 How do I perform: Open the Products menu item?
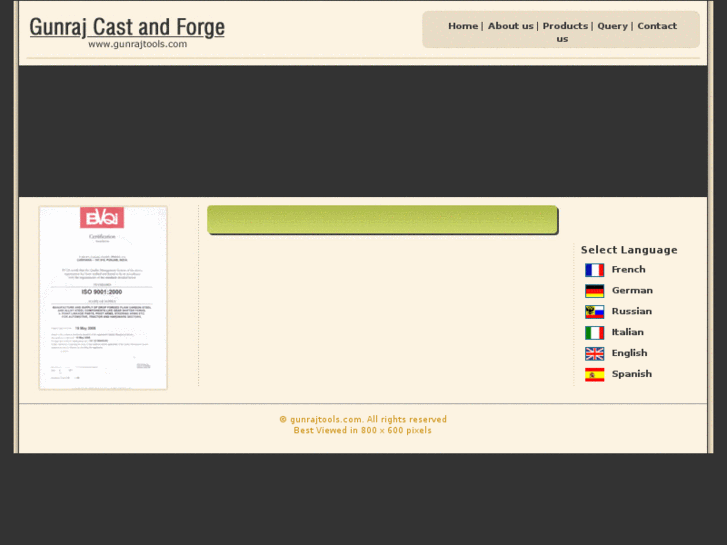pyautogui.click(x=565, y=26)
